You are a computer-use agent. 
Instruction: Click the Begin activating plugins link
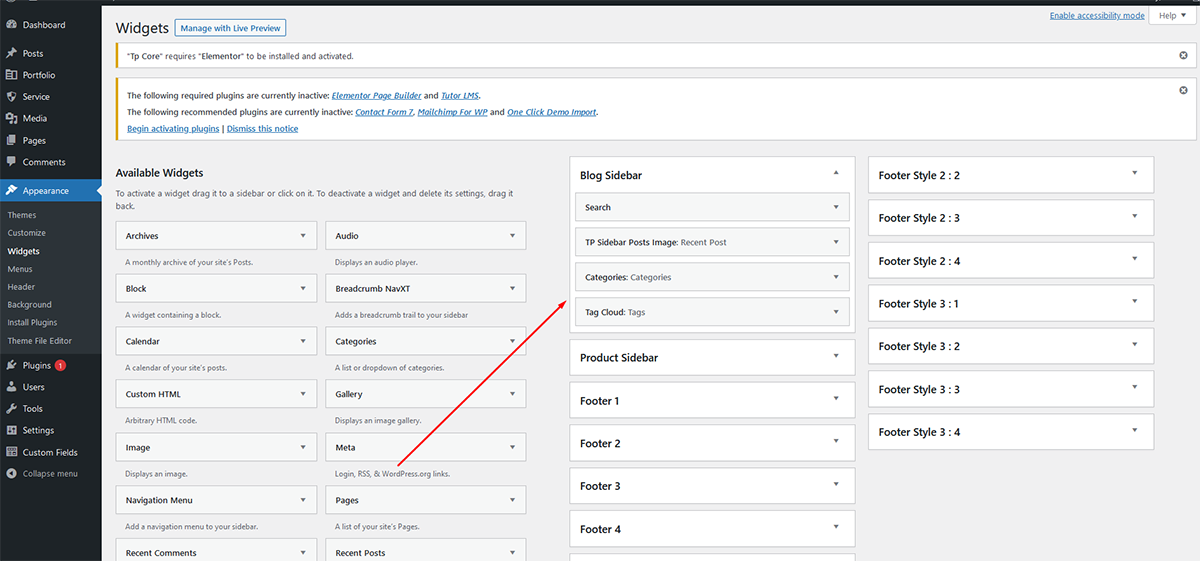173,129
